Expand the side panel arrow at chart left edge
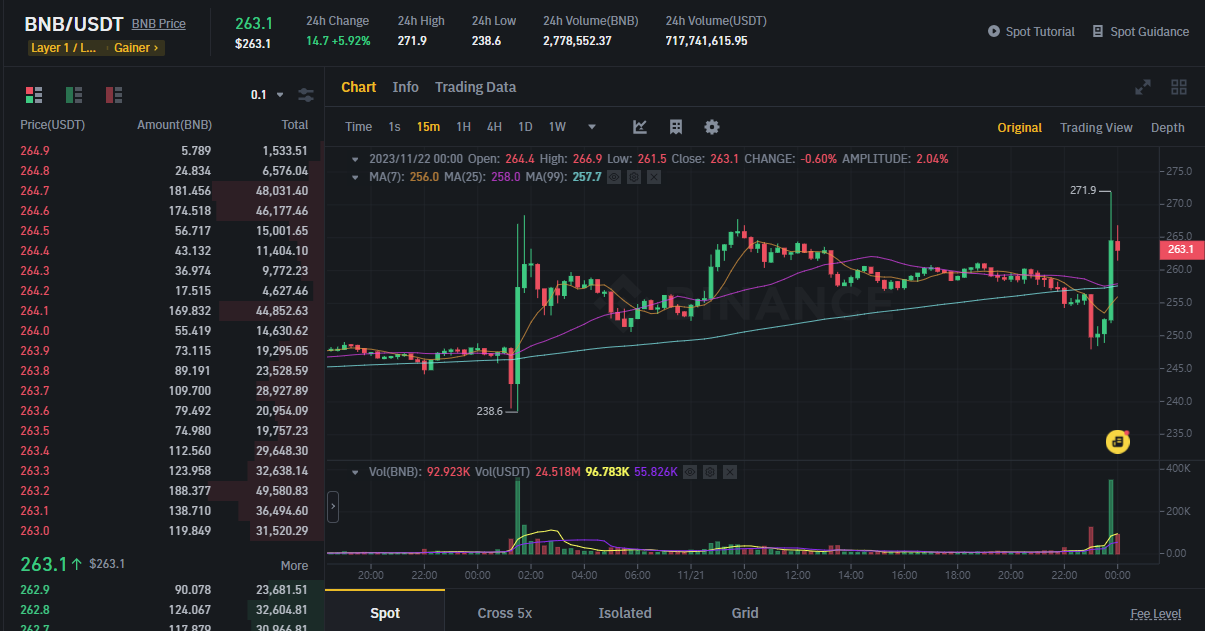The image size is (1205, 631). click(333, 507)
